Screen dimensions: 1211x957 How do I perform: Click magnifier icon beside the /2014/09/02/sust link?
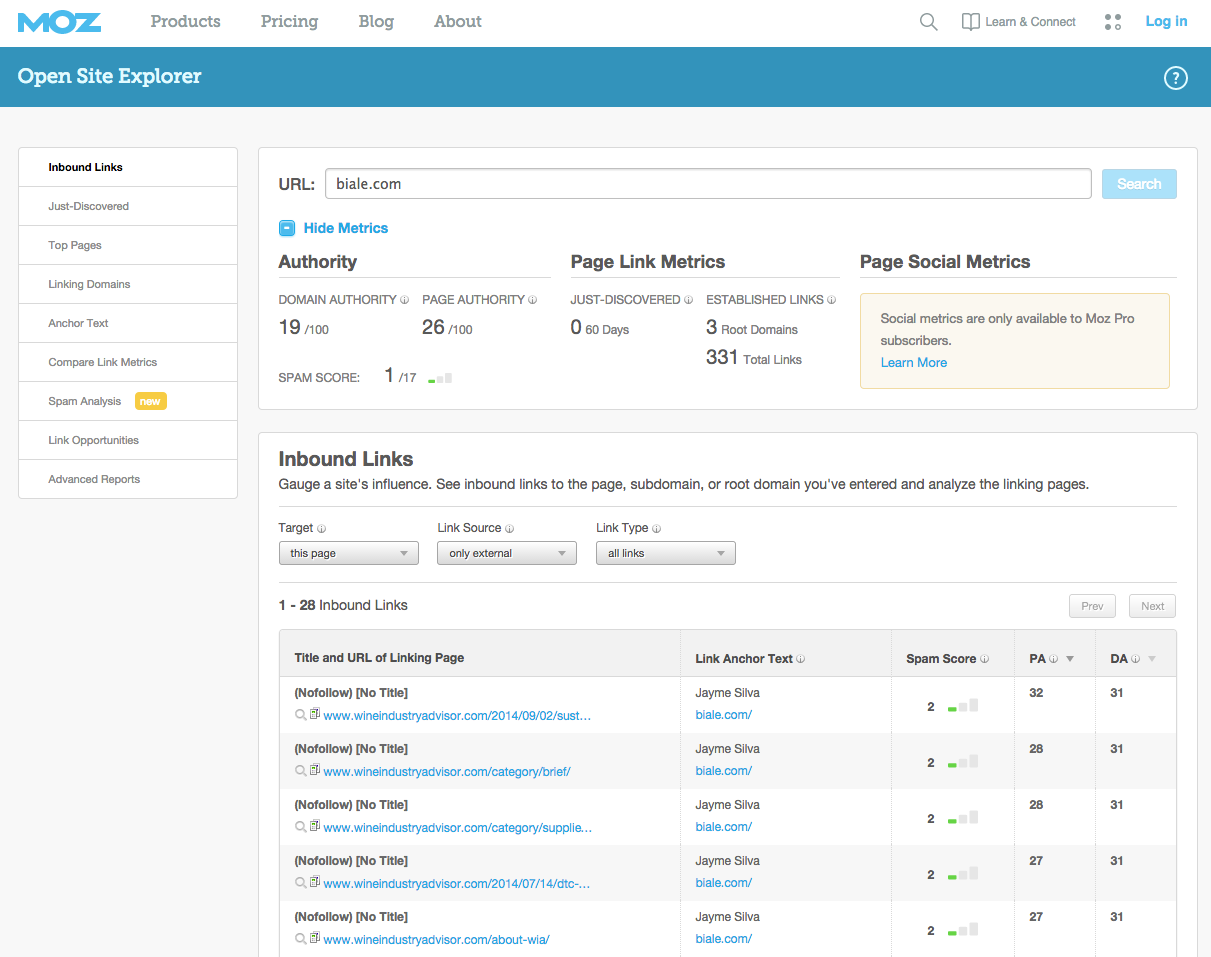[x=300, y=715]
